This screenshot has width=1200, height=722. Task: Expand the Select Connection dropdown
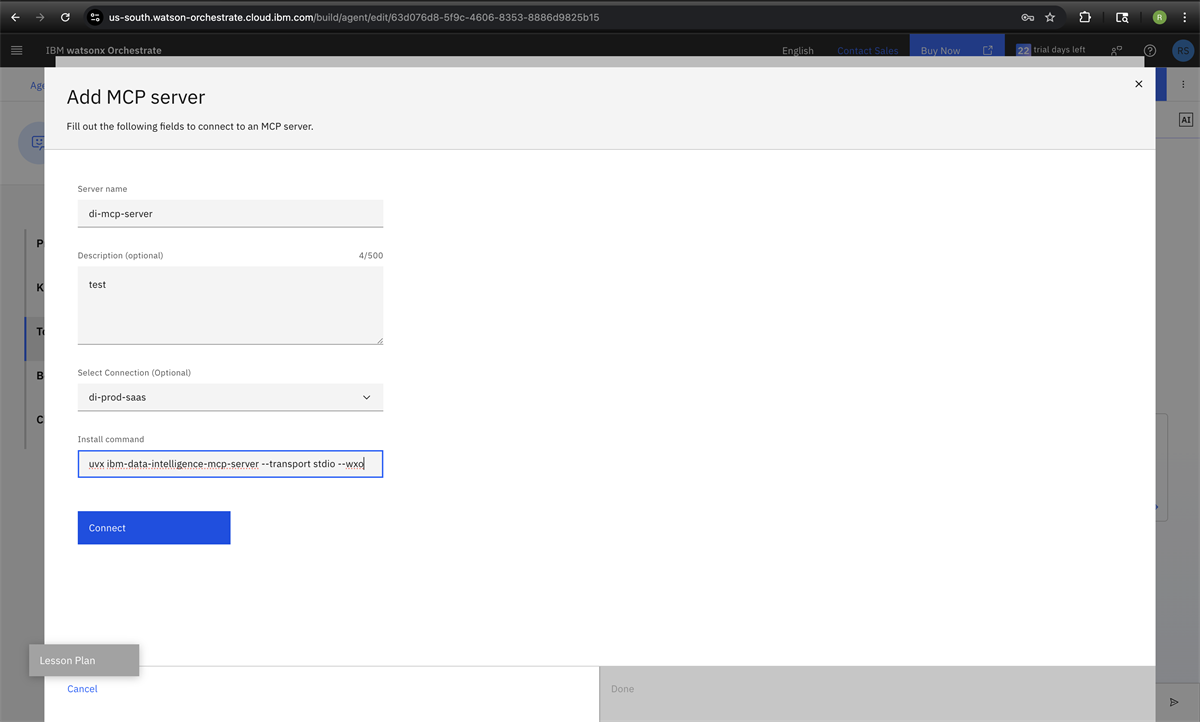click(230, 397)
